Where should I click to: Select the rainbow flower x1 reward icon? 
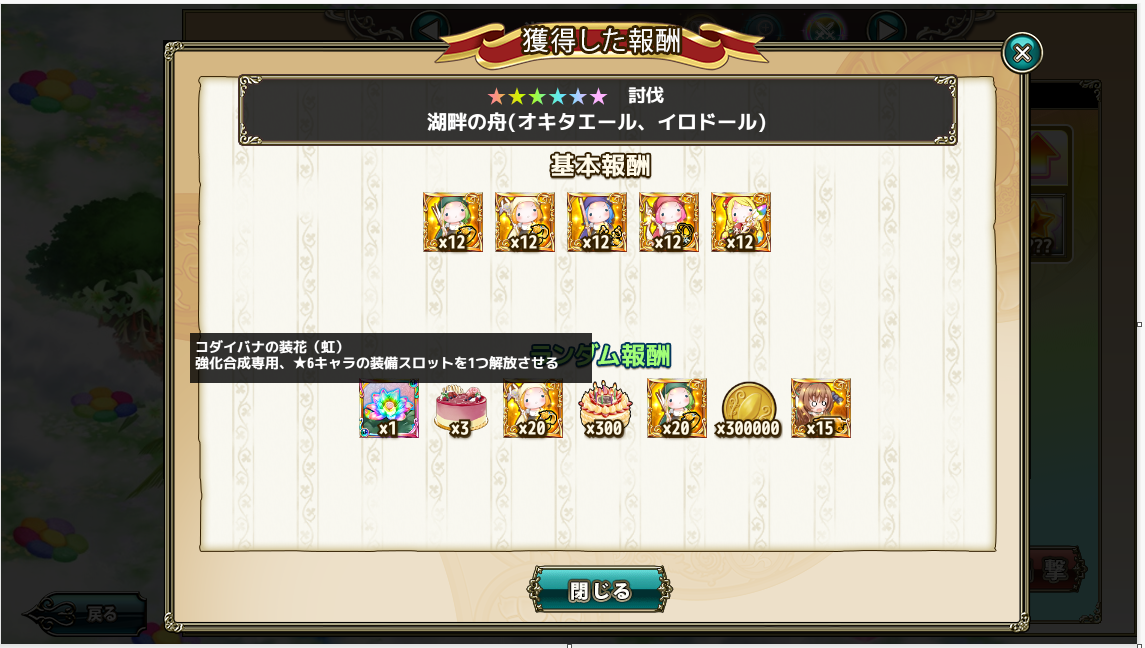[389, 408]
